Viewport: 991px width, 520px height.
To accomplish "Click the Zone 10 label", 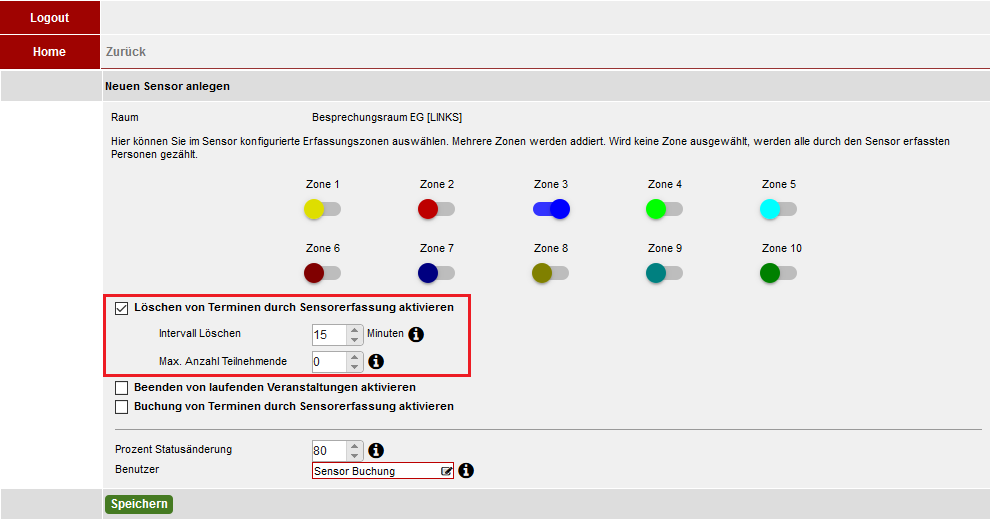I will 781,248.
